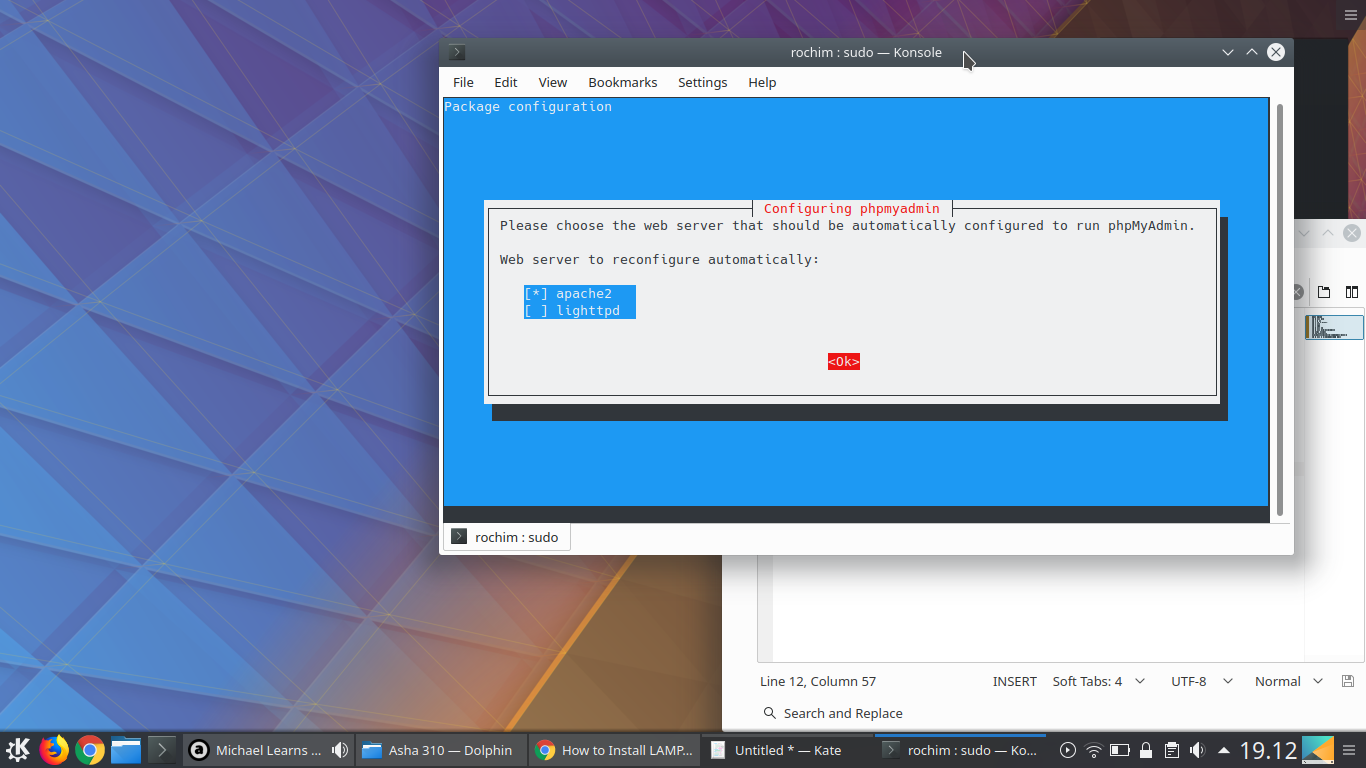Click the 19.12 clock
The height and width of the screenshot is (768, 1366).
1268,750
